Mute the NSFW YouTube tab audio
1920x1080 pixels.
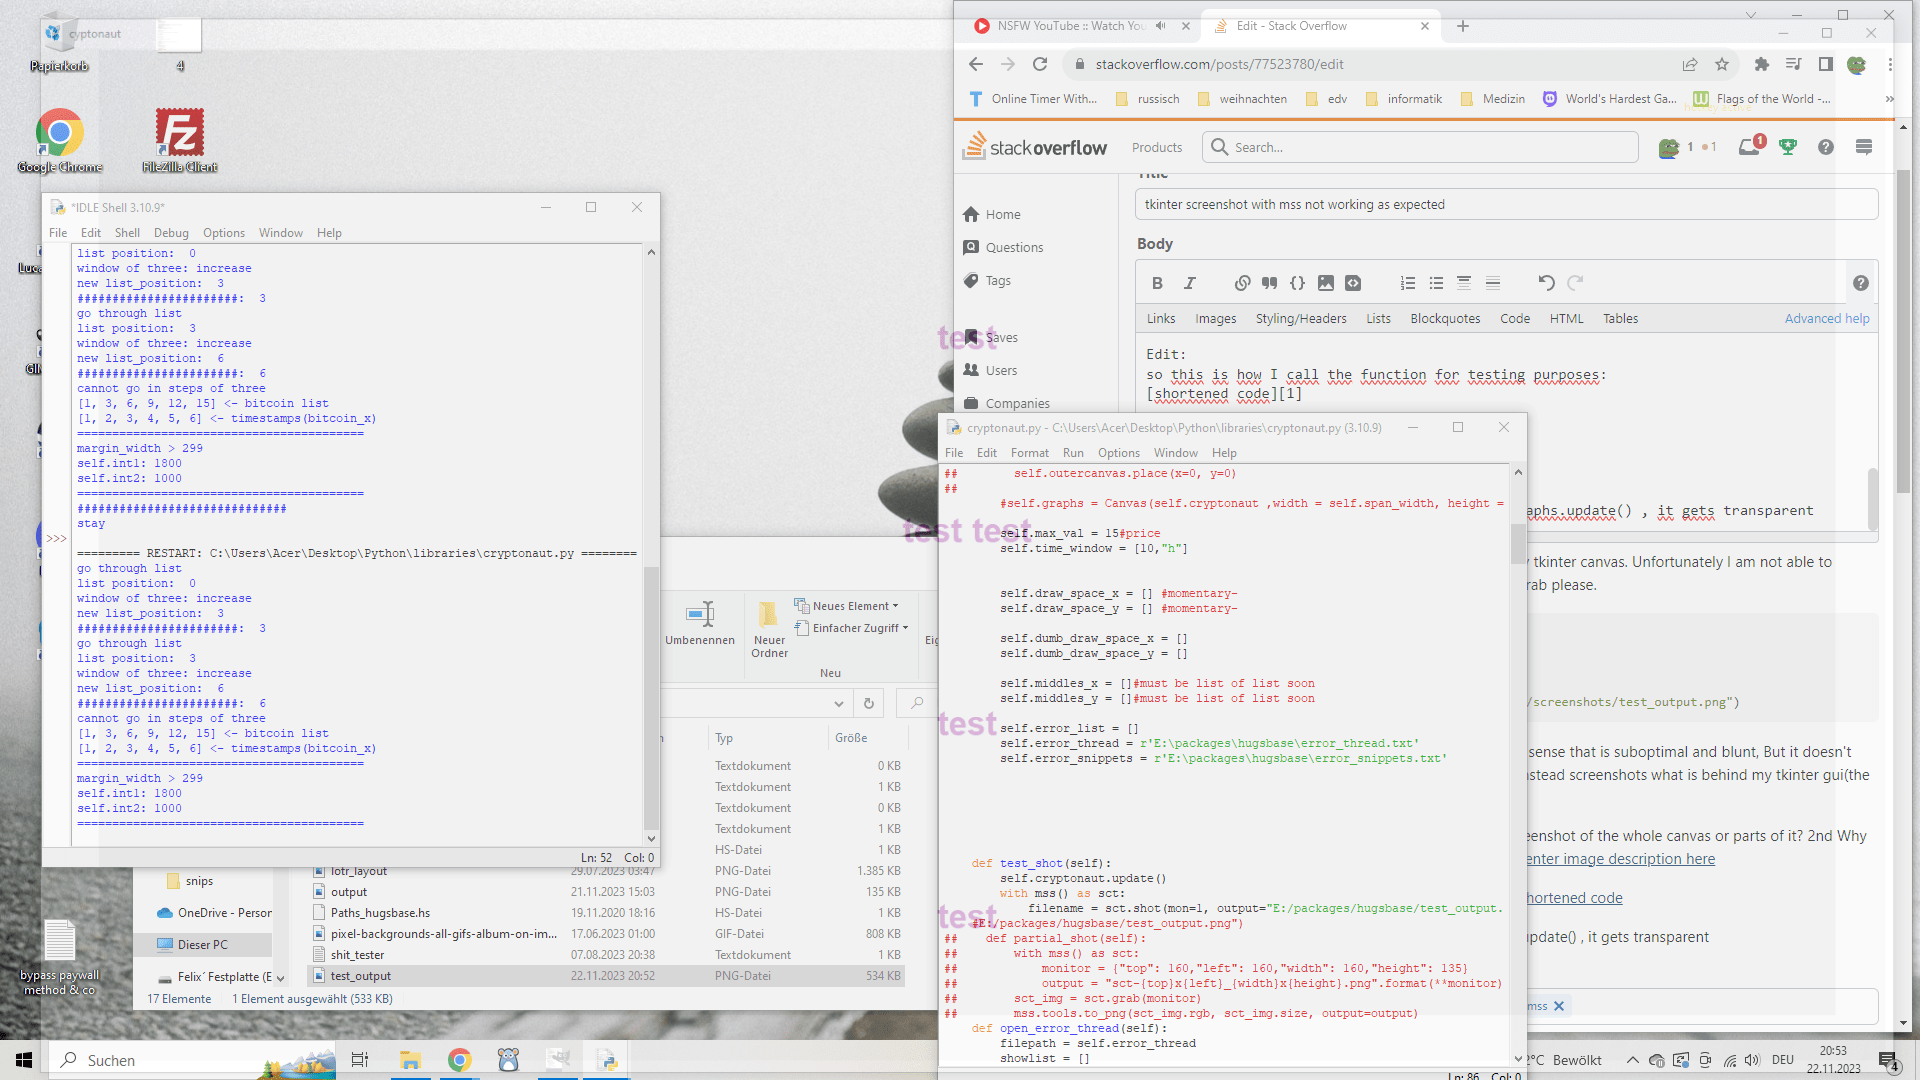tap(1161, 26)
